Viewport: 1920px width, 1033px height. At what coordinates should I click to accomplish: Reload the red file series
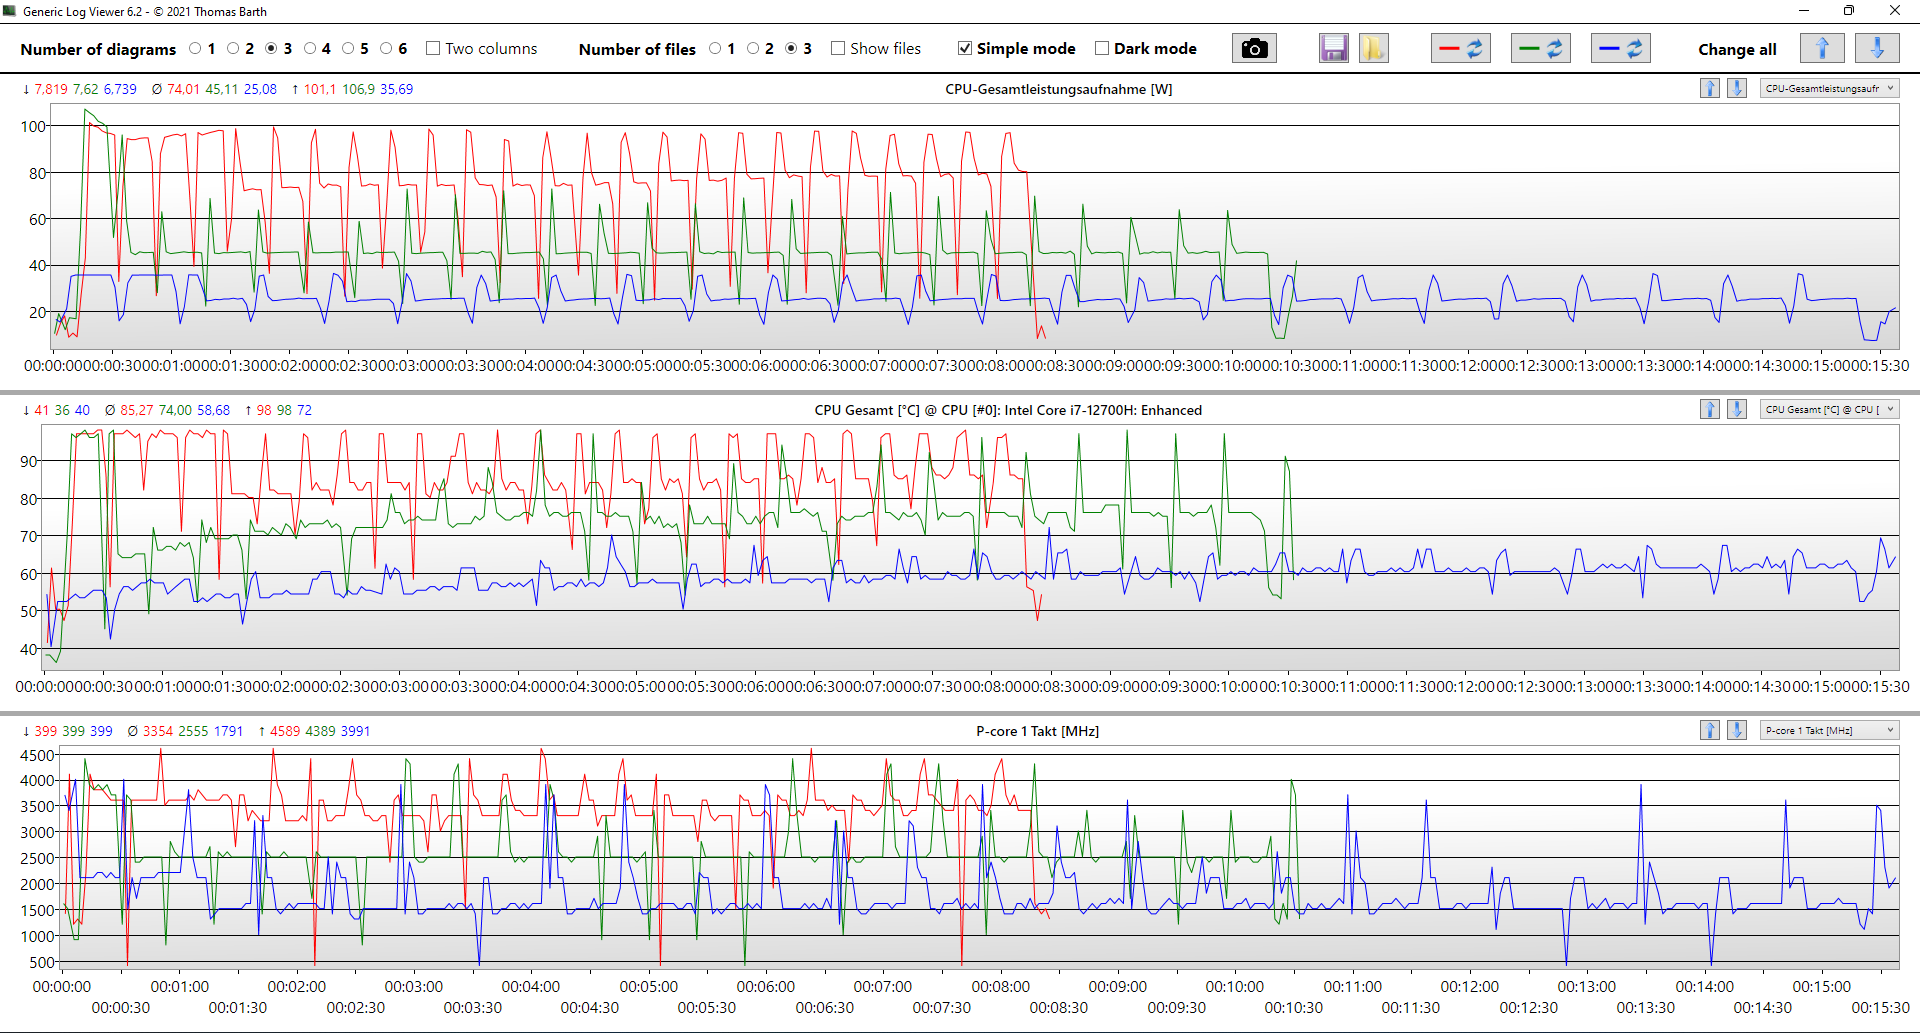1460,48
